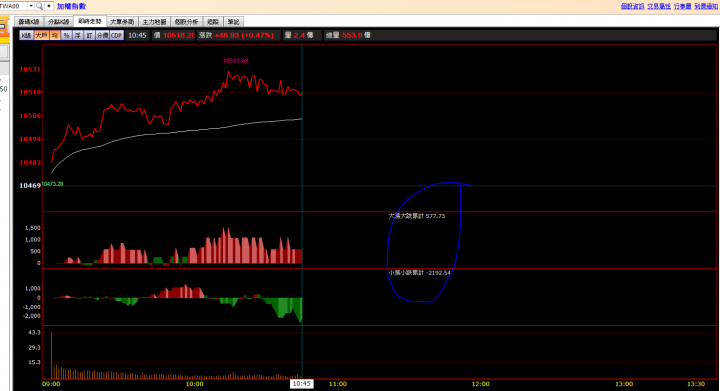Select the price value 10518.28
The width and height of the screenshot is (720, 391).
(179, 35)
